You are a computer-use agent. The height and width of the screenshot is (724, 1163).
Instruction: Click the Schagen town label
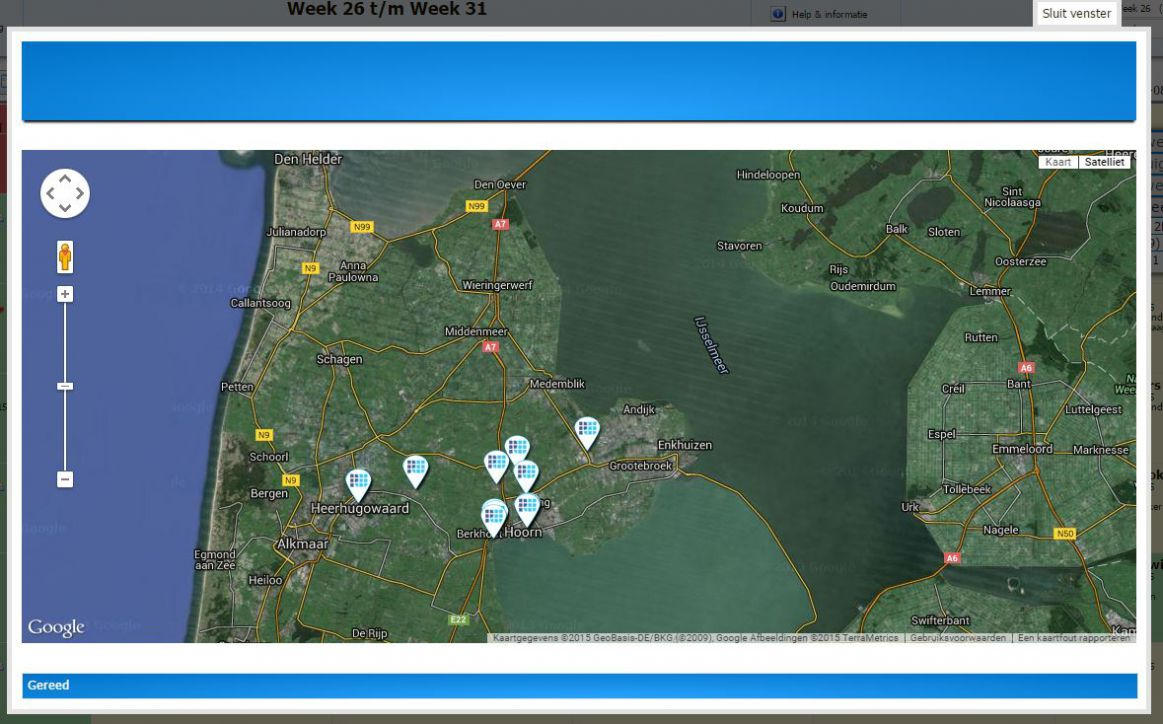tap(340, 359)
